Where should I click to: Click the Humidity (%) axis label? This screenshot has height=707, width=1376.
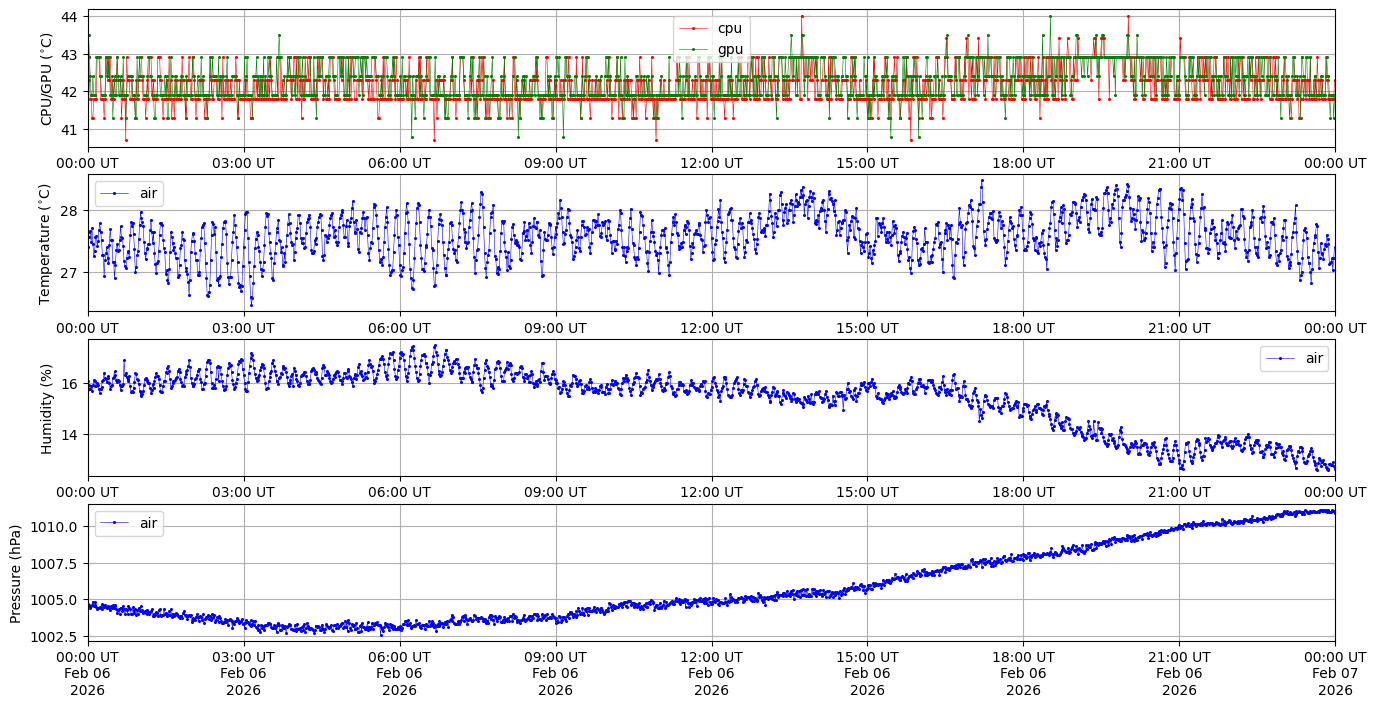click(46, 408)
